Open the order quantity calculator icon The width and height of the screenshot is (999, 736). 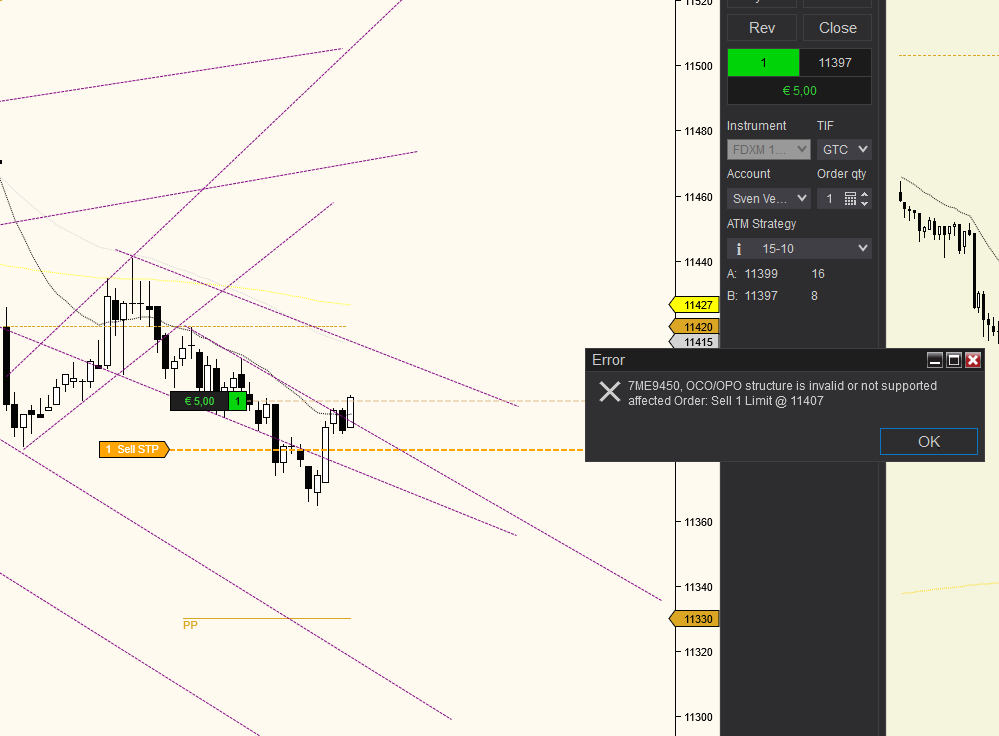pos(850,199)
